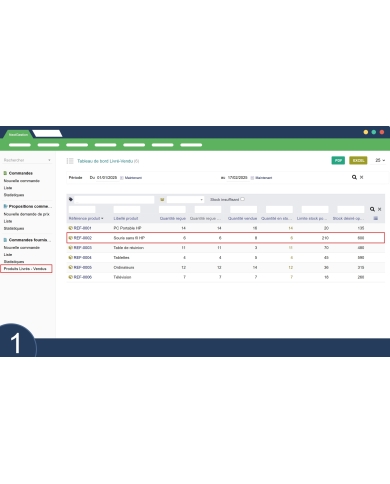Open the 25 rows-per-page dropdown
Viewport: 390px width, 484px height.
380,160
